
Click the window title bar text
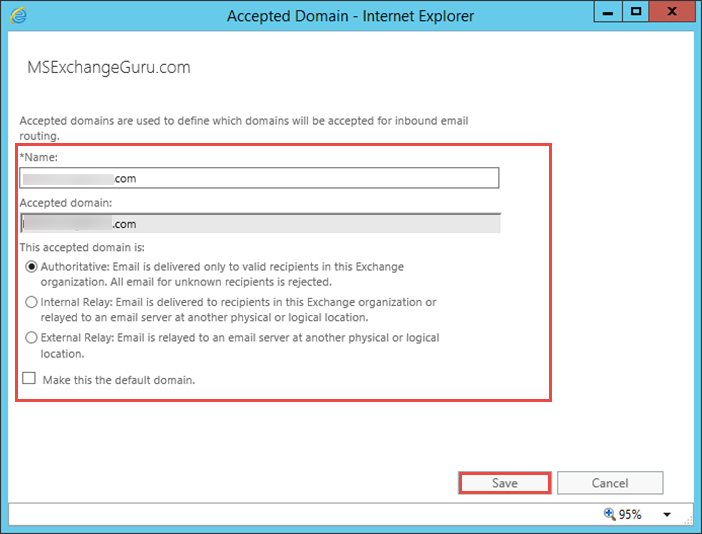pos(350,16)
